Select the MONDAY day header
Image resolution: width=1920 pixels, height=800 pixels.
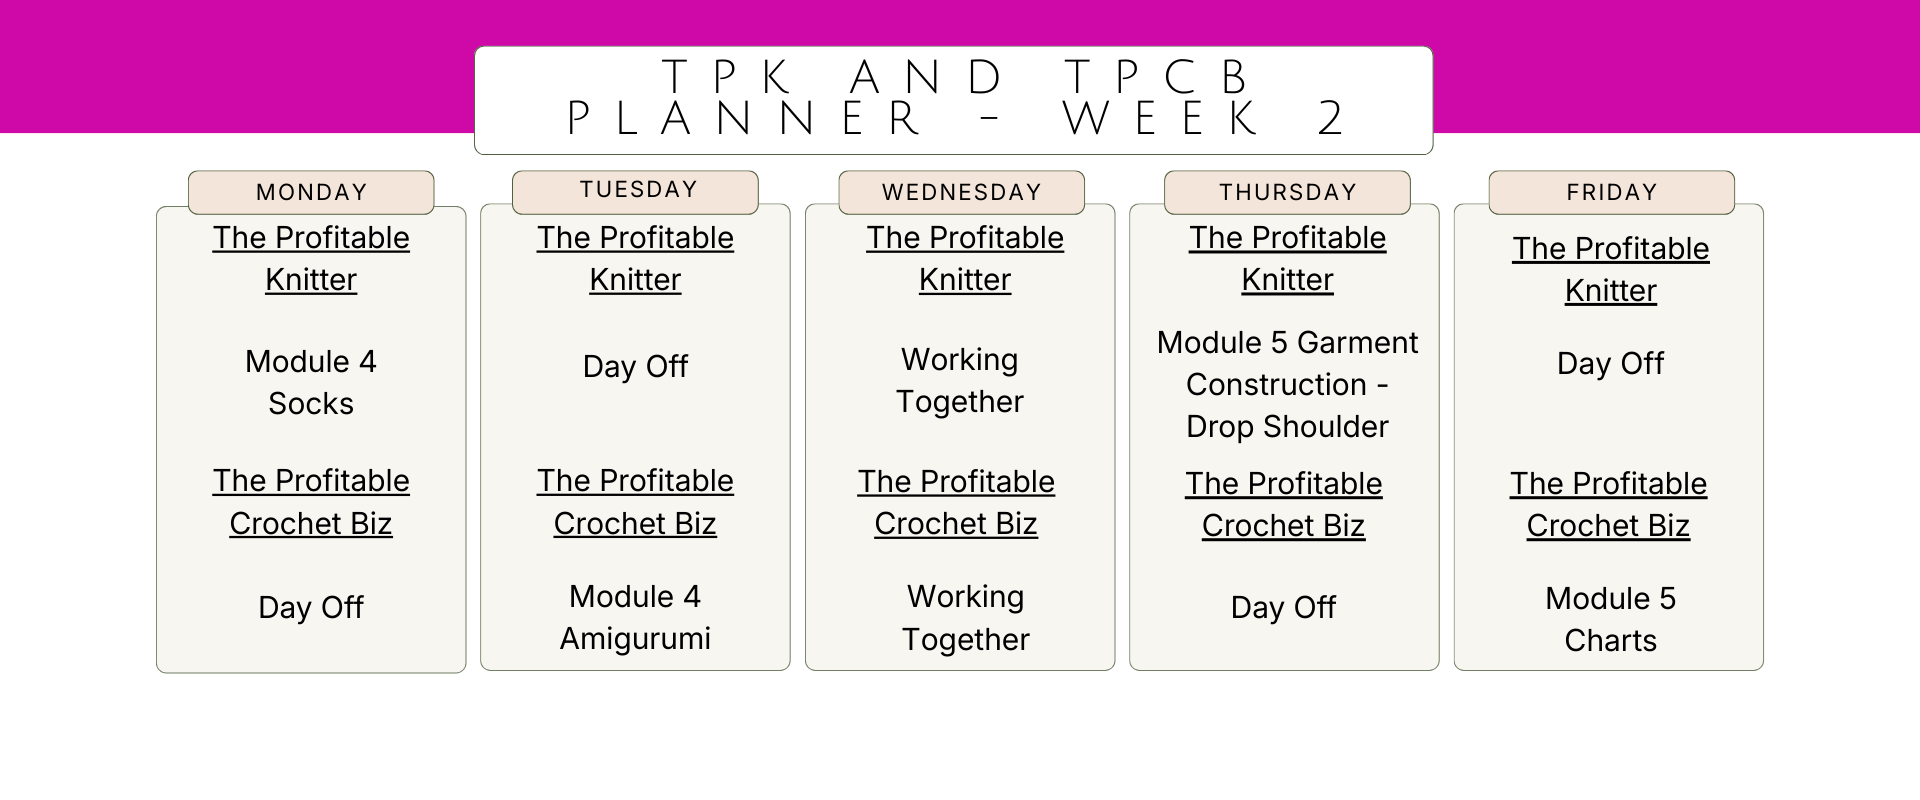311,192
